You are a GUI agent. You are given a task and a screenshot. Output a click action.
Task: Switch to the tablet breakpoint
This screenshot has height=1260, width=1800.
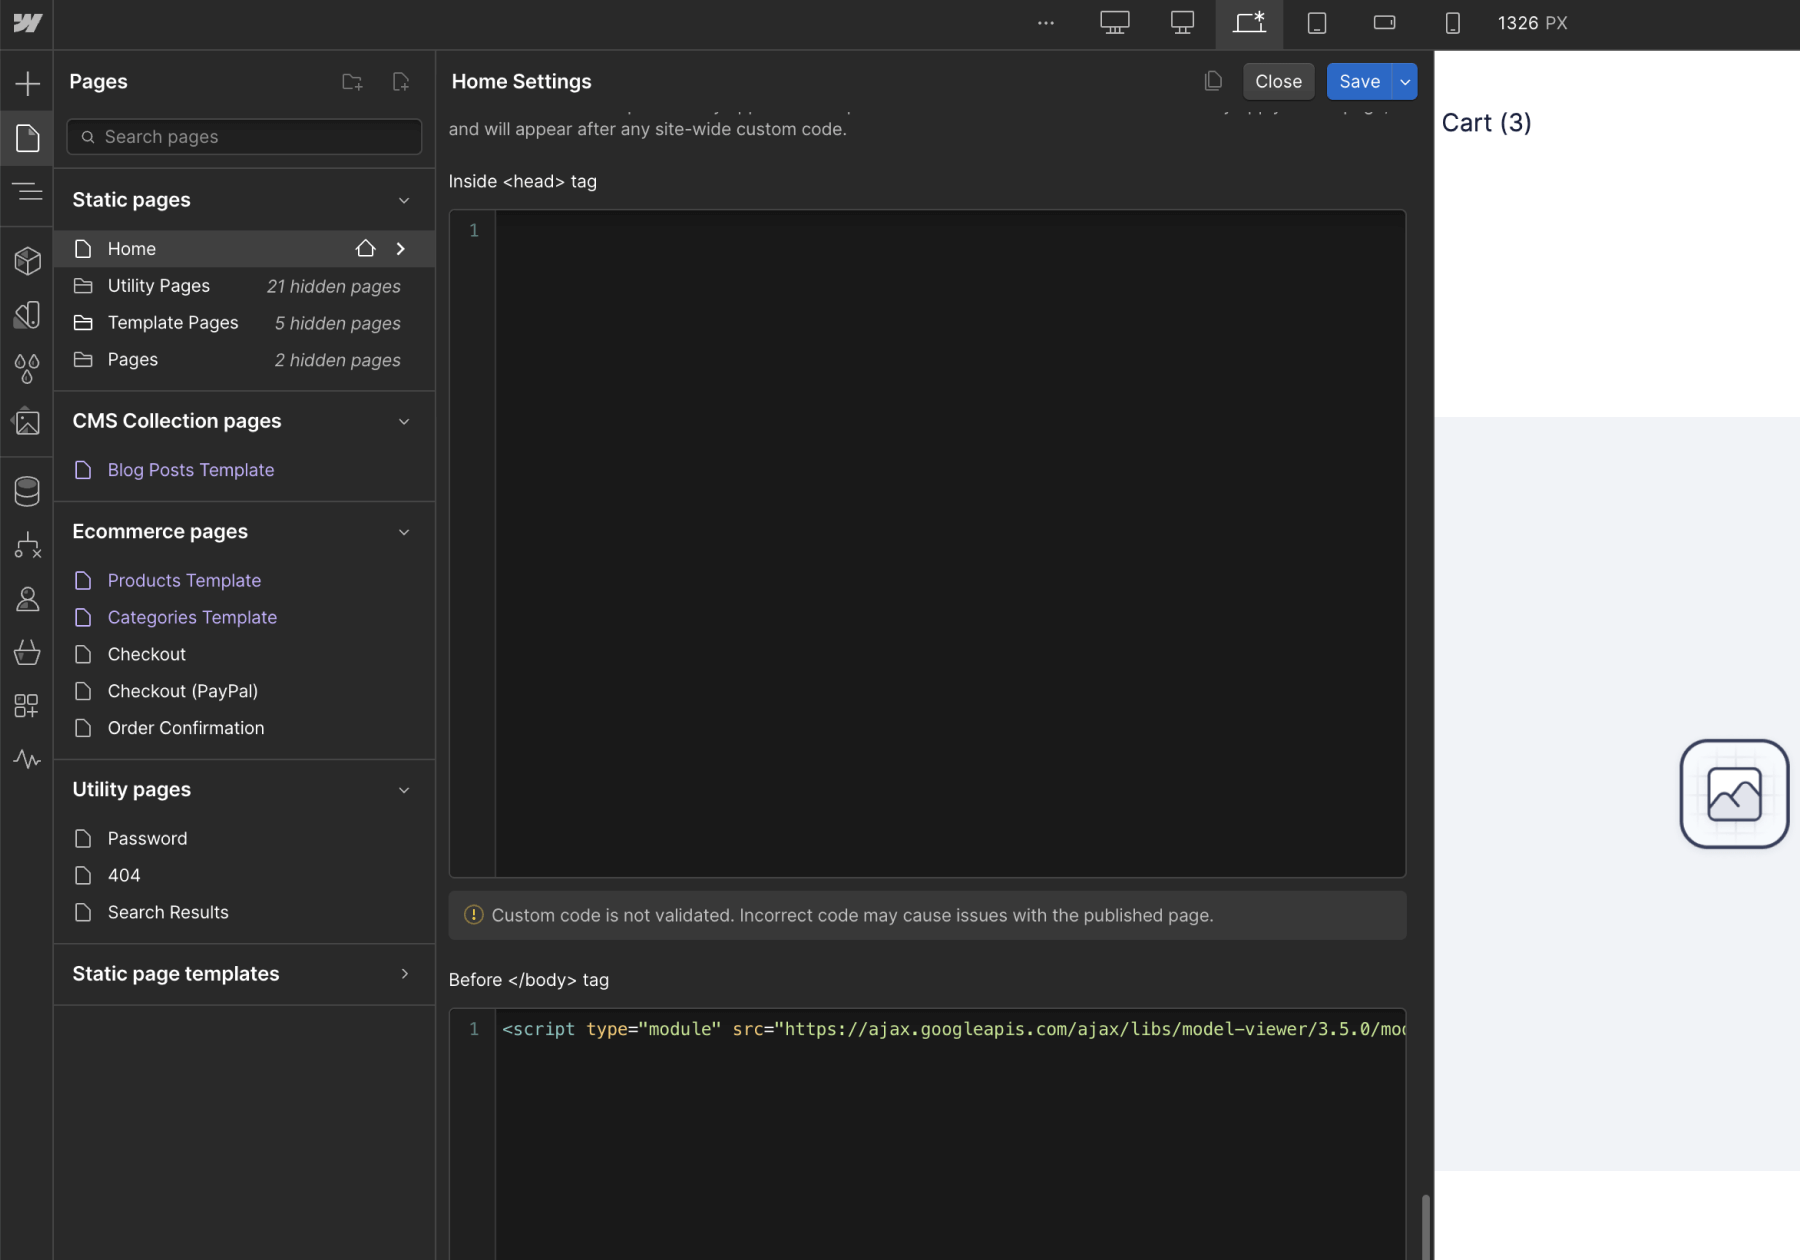click(x=1317, y=23)
